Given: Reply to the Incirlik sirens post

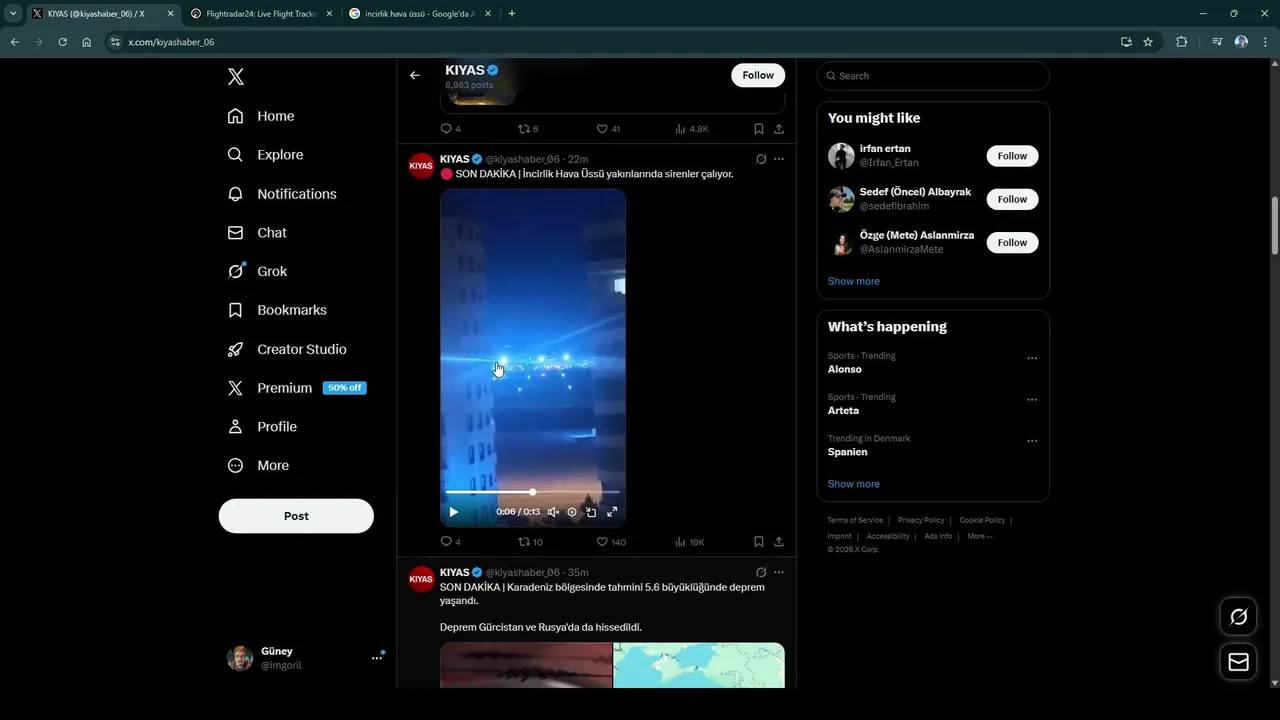Looking at the screenshot, I should (450, 542).
